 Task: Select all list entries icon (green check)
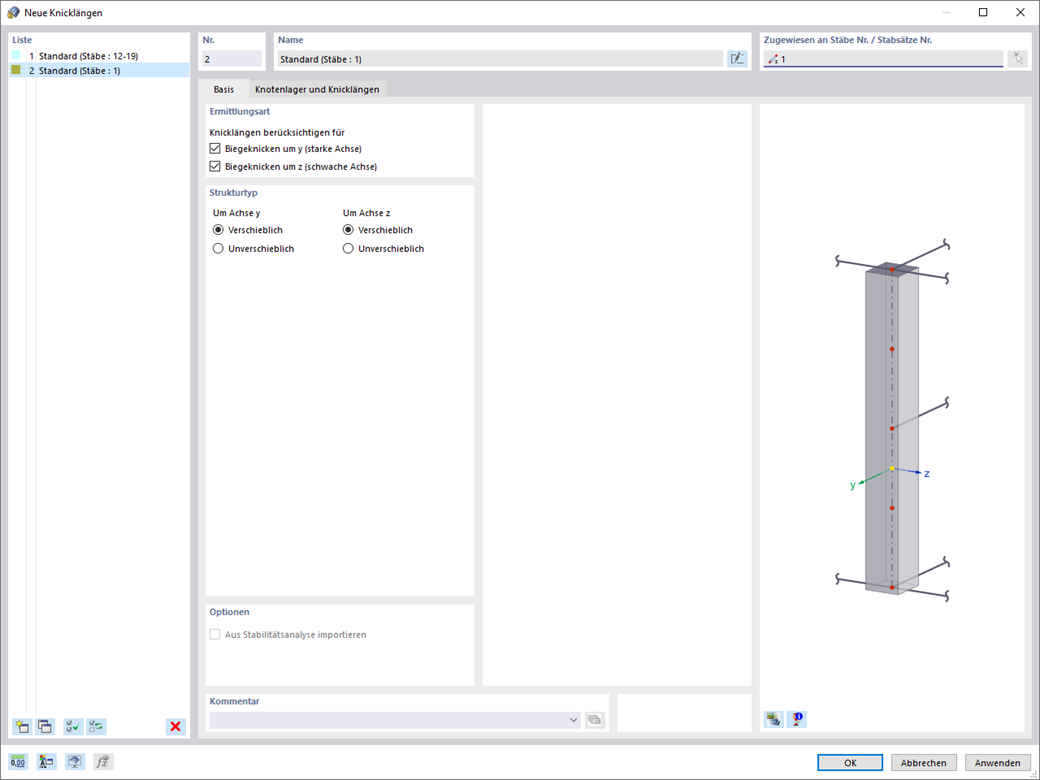(73, 726)
